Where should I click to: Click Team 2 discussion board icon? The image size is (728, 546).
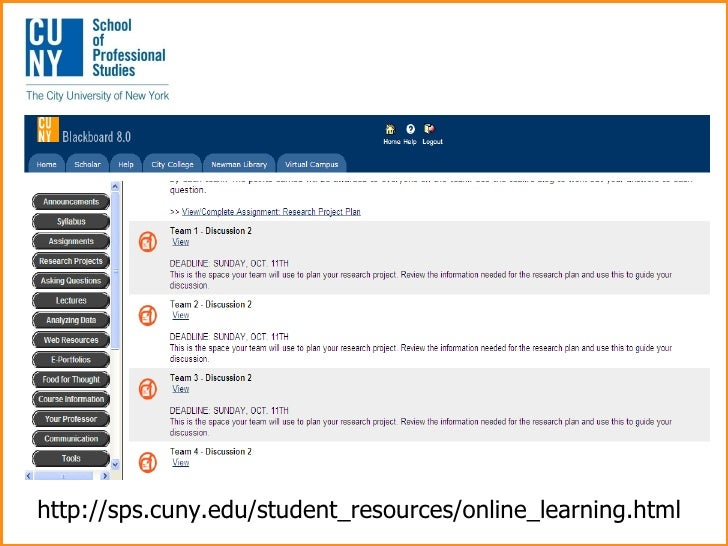point(148,316)
